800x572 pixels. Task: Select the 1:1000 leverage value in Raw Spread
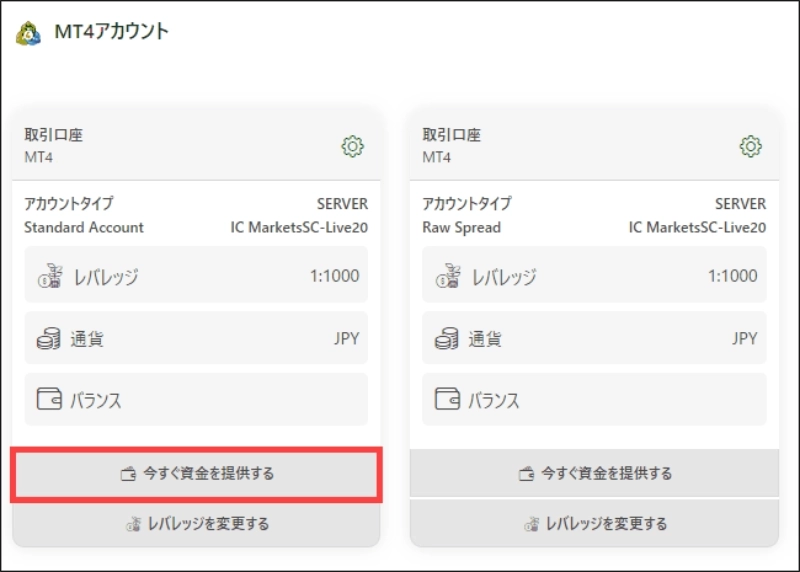point(732,276)
